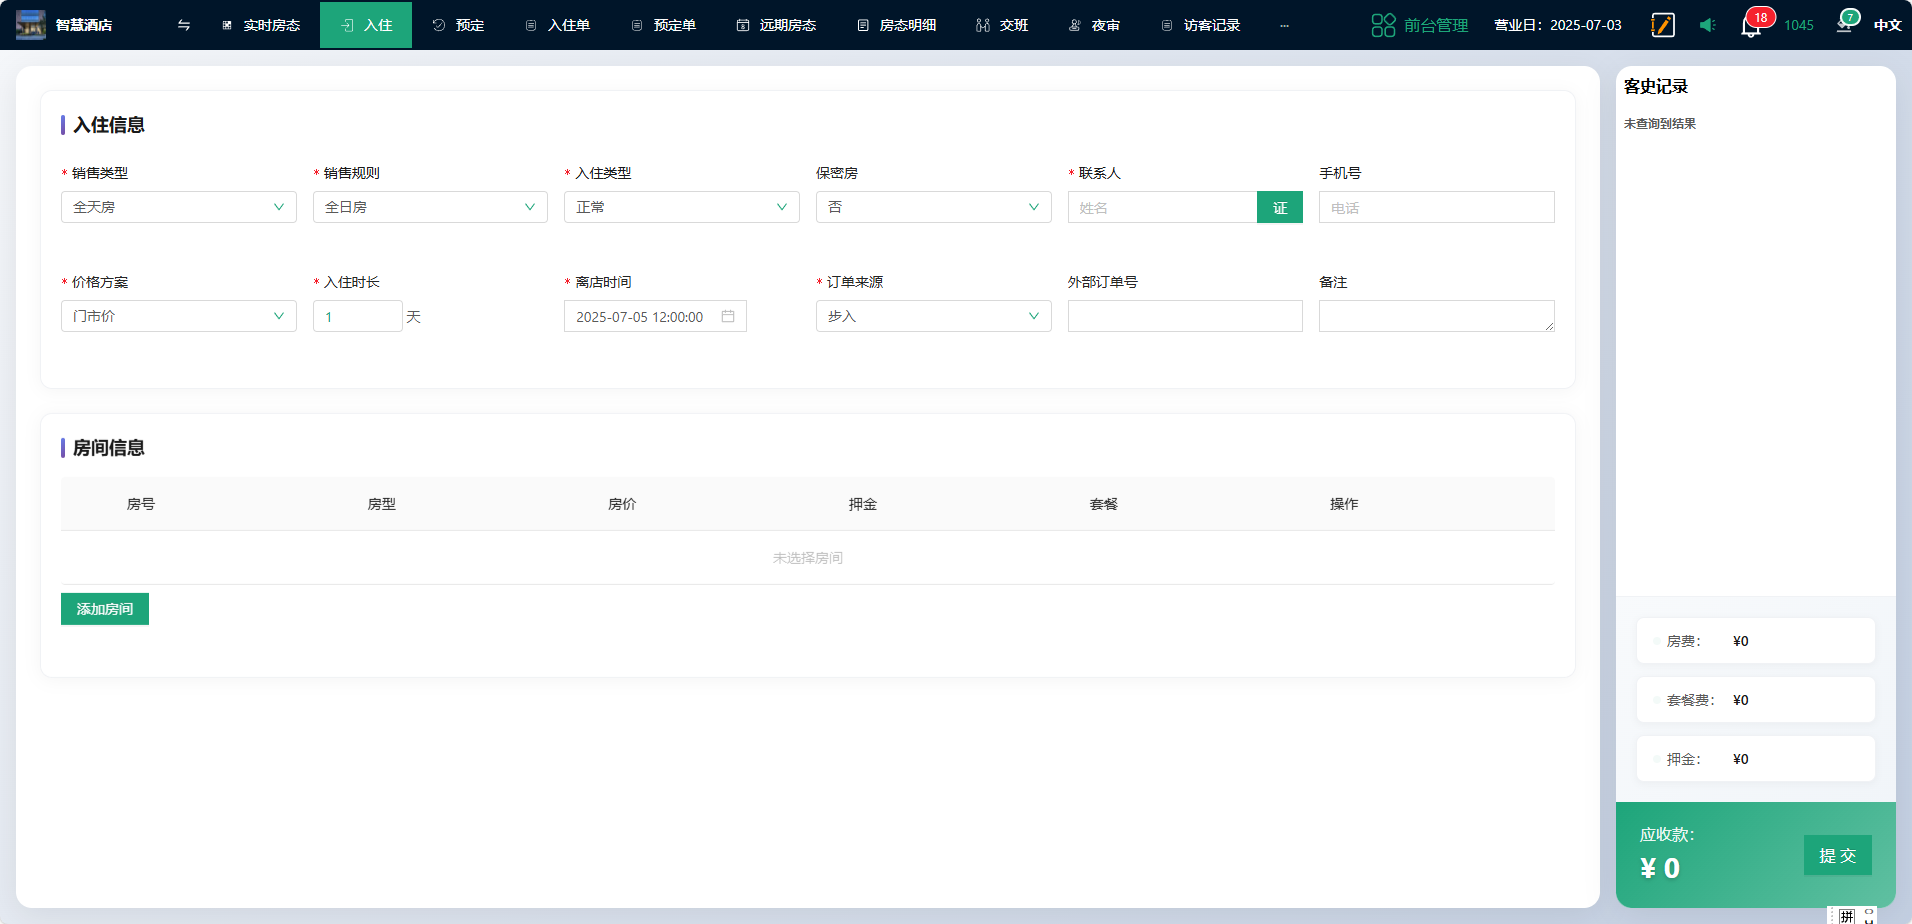Click the 房间信息 section heading
The width and height of the screenshot is (1912, 924).
(109, 448)
